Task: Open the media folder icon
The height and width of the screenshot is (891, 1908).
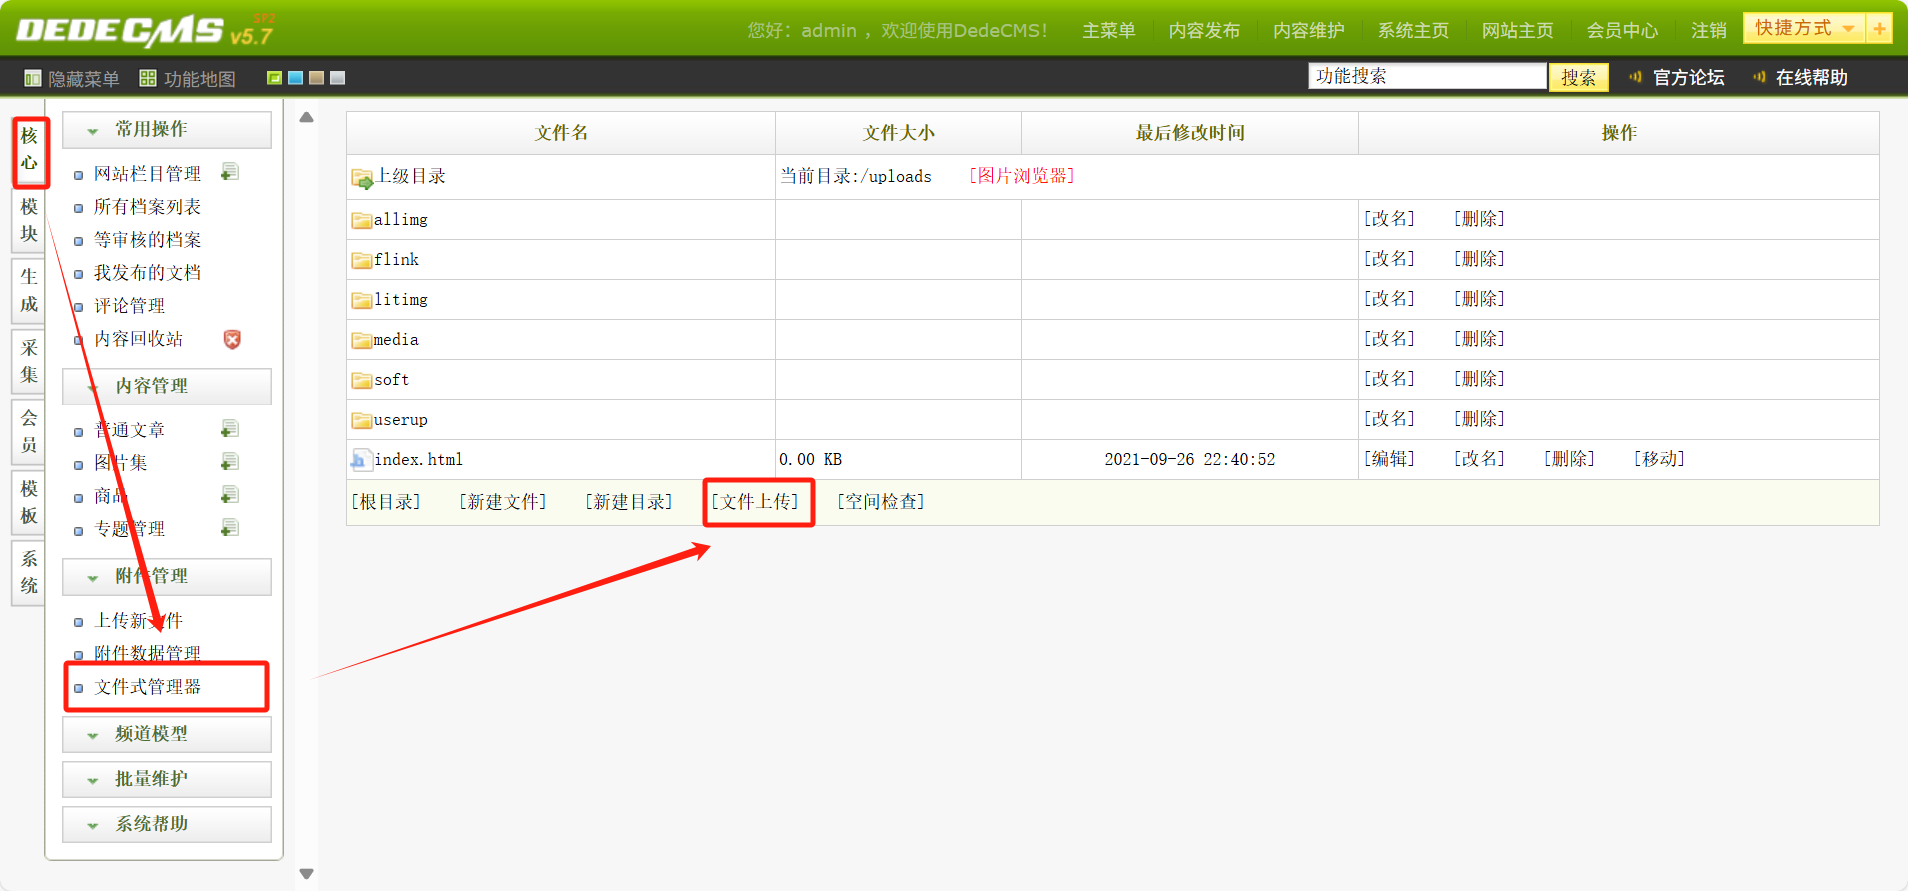Action: click(x=361, y=340)
